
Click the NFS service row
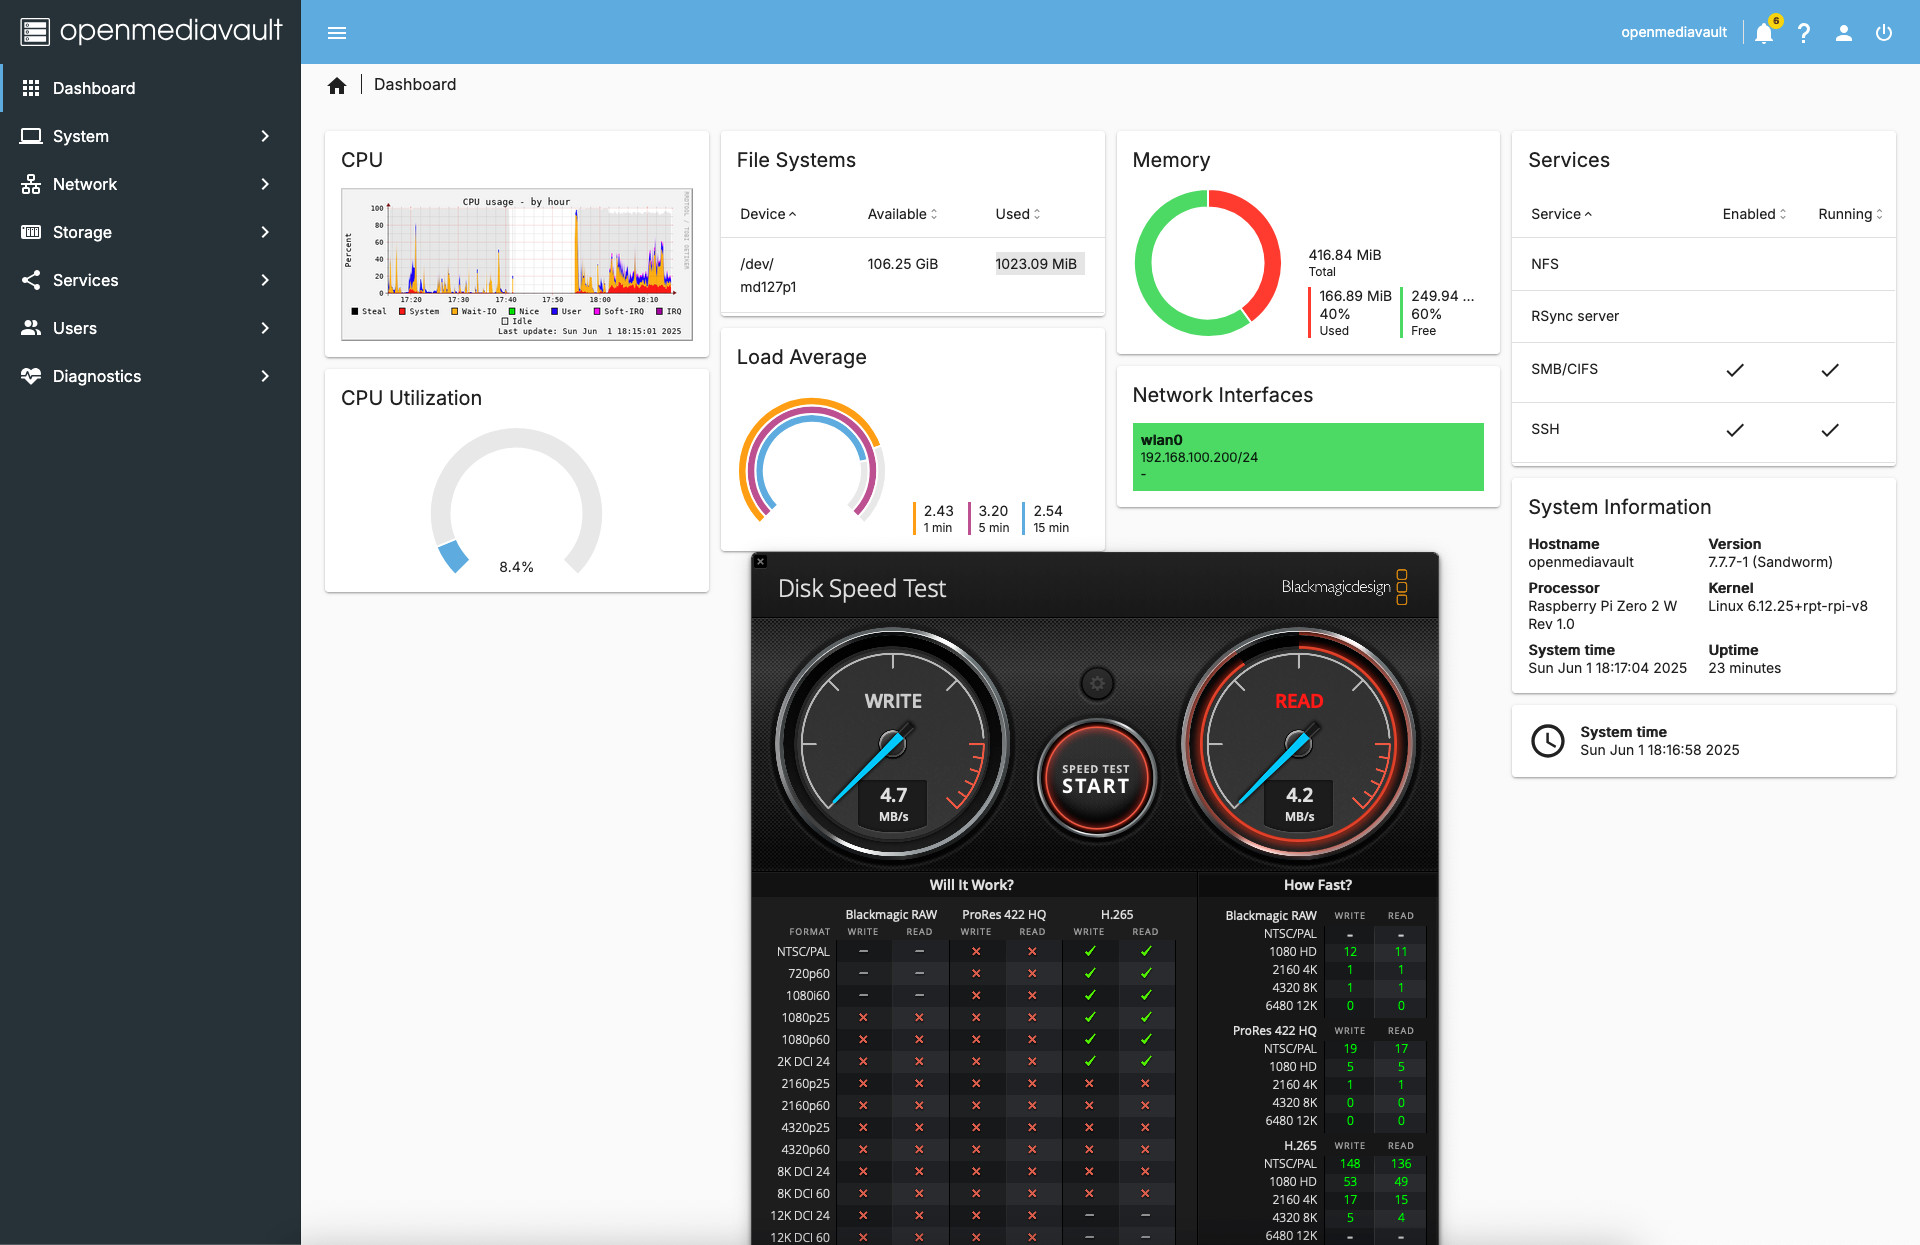(x=1703, y=264)
